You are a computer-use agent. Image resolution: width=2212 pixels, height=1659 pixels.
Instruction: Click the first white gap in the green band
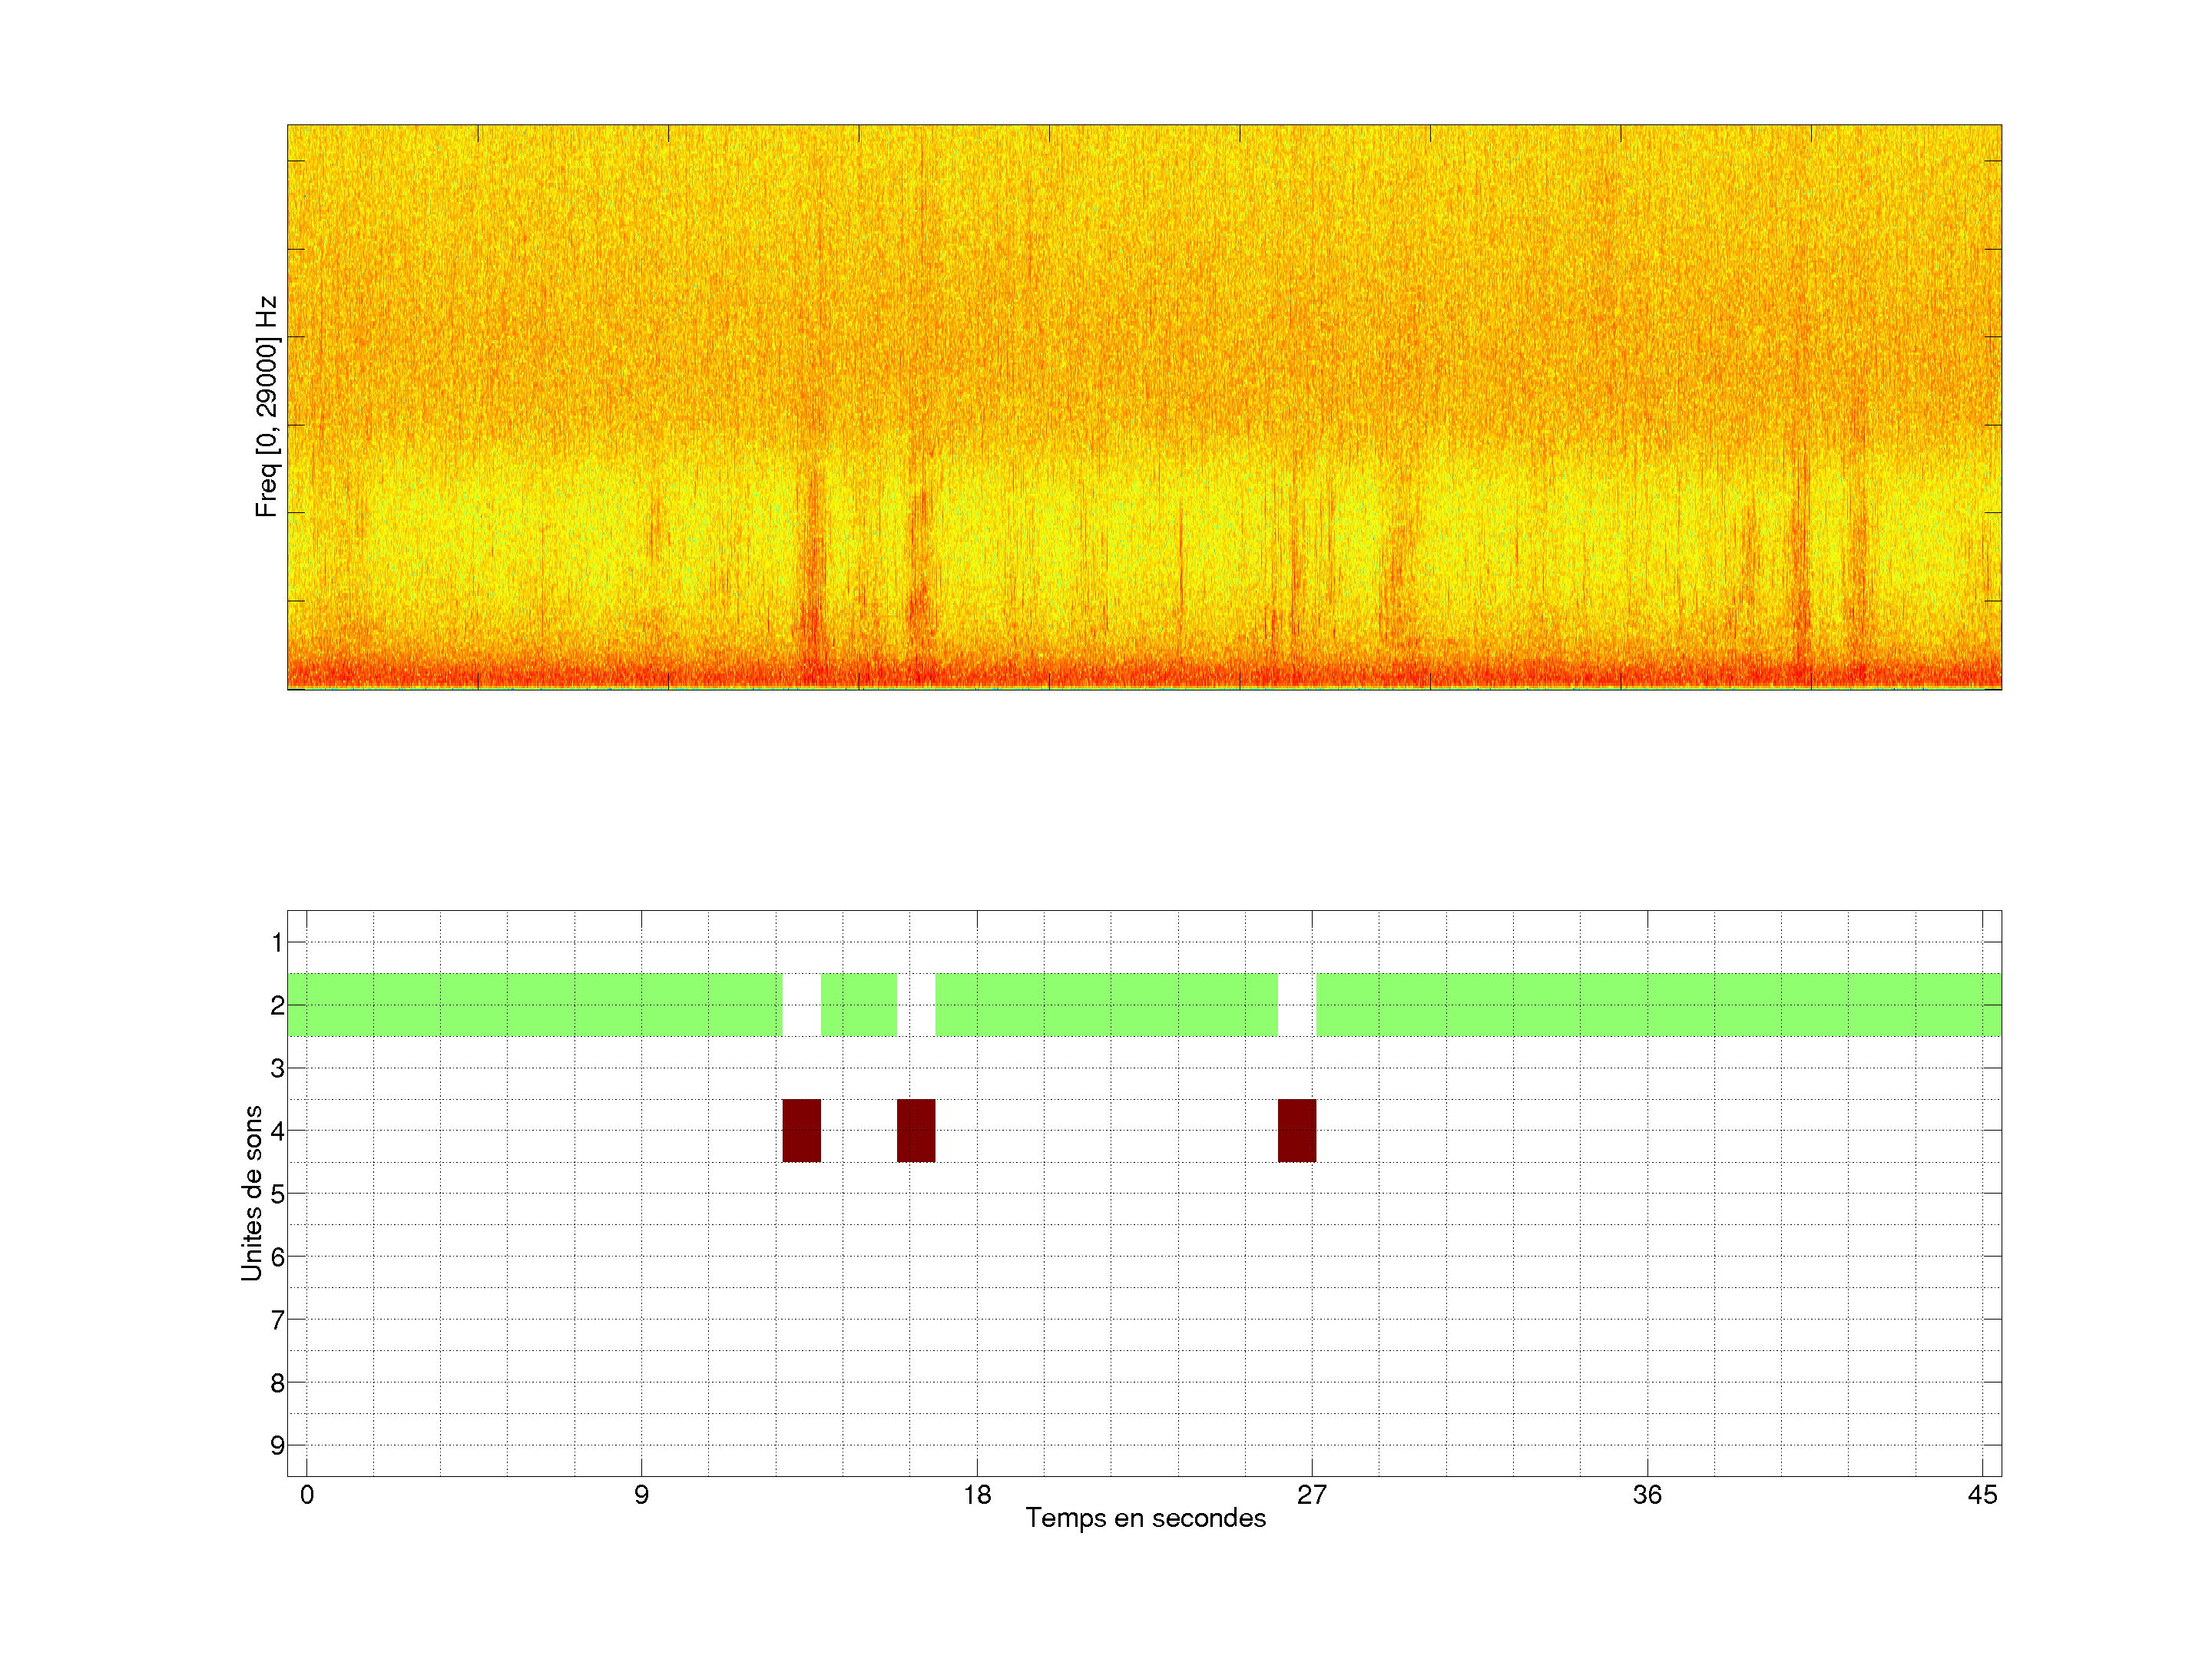click(801, 1004)
